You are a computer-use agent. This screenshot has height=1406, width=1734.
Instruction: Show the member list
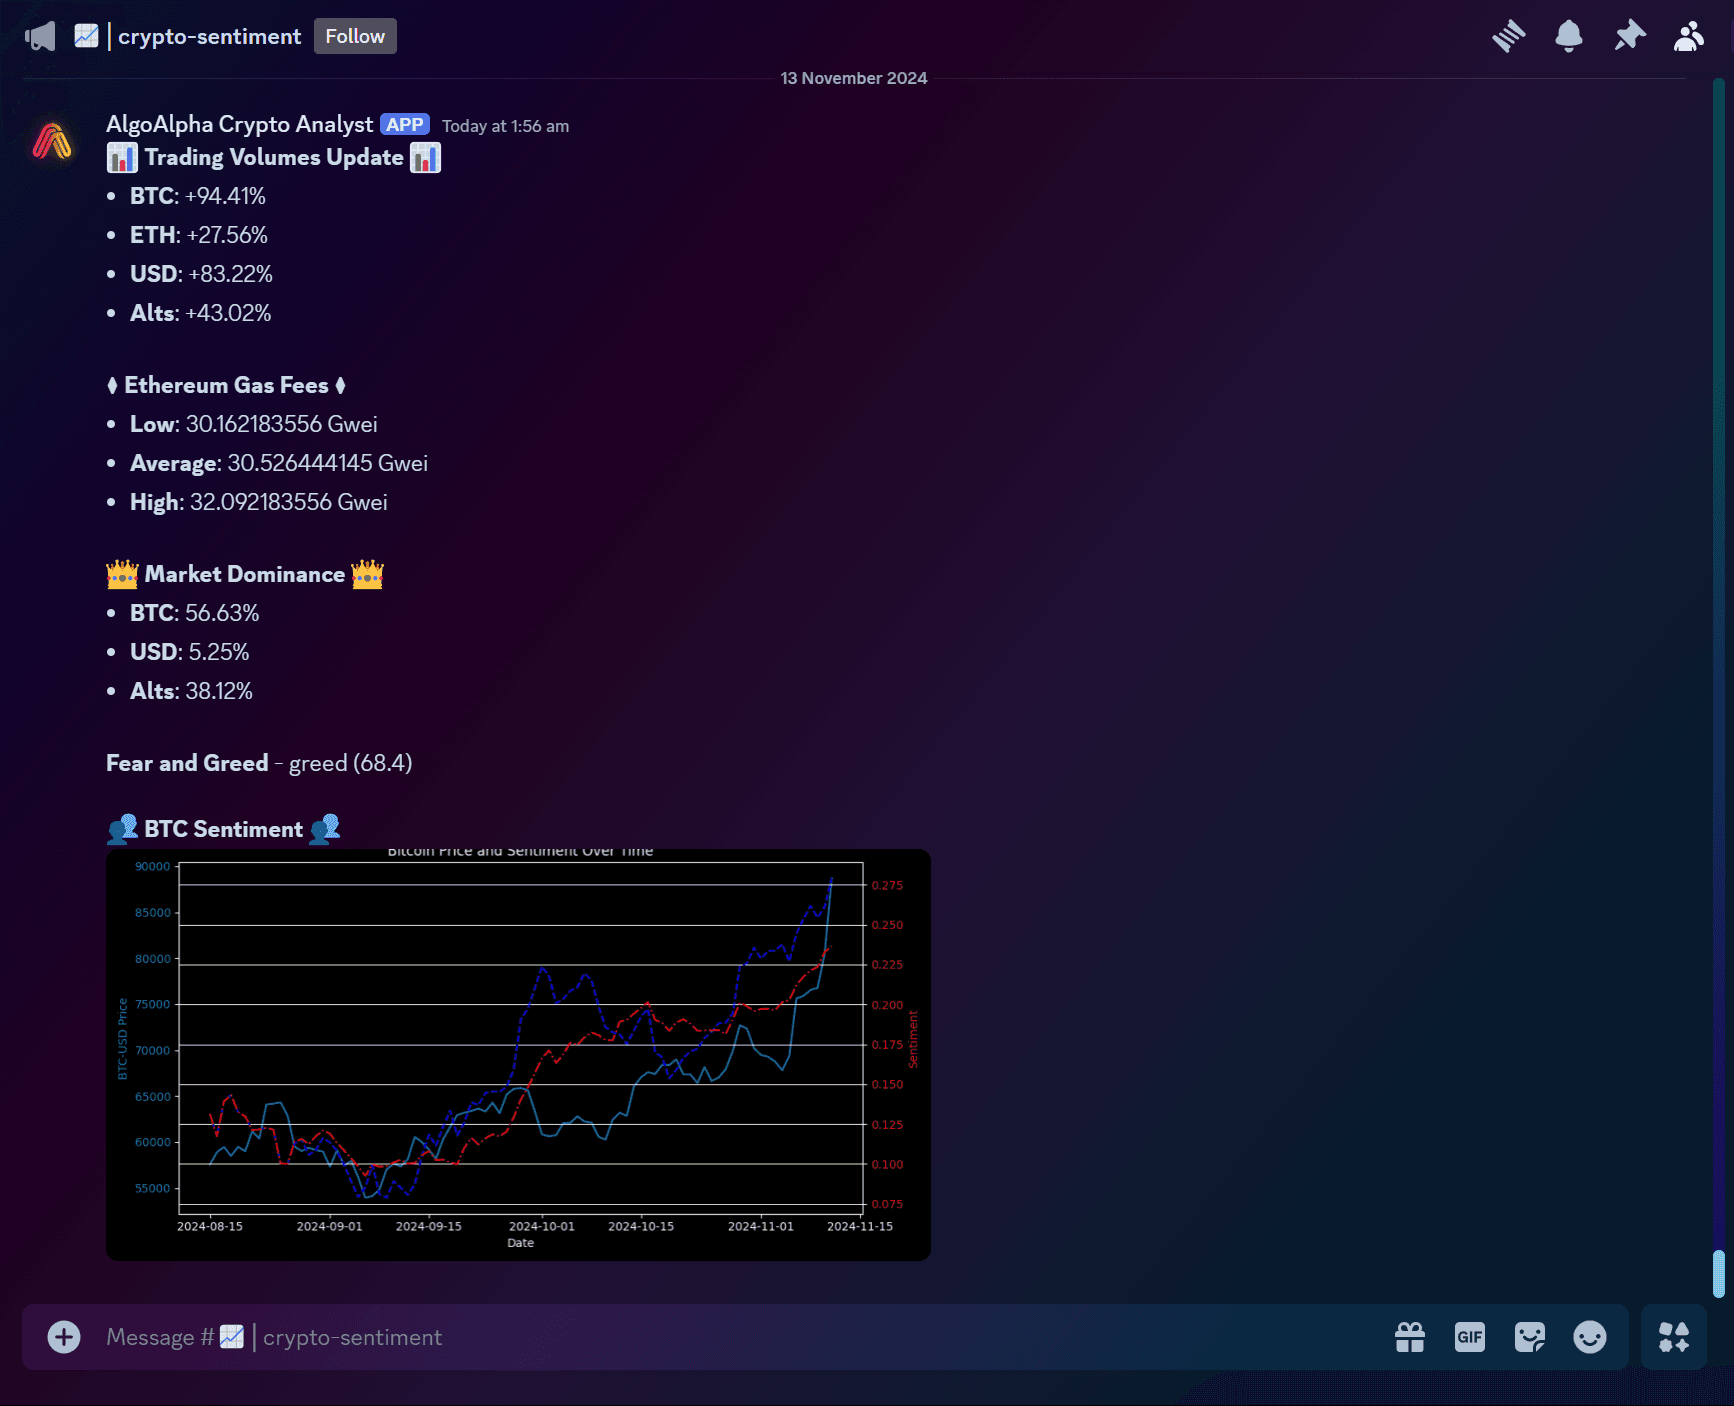click(x=1688, y=35)
